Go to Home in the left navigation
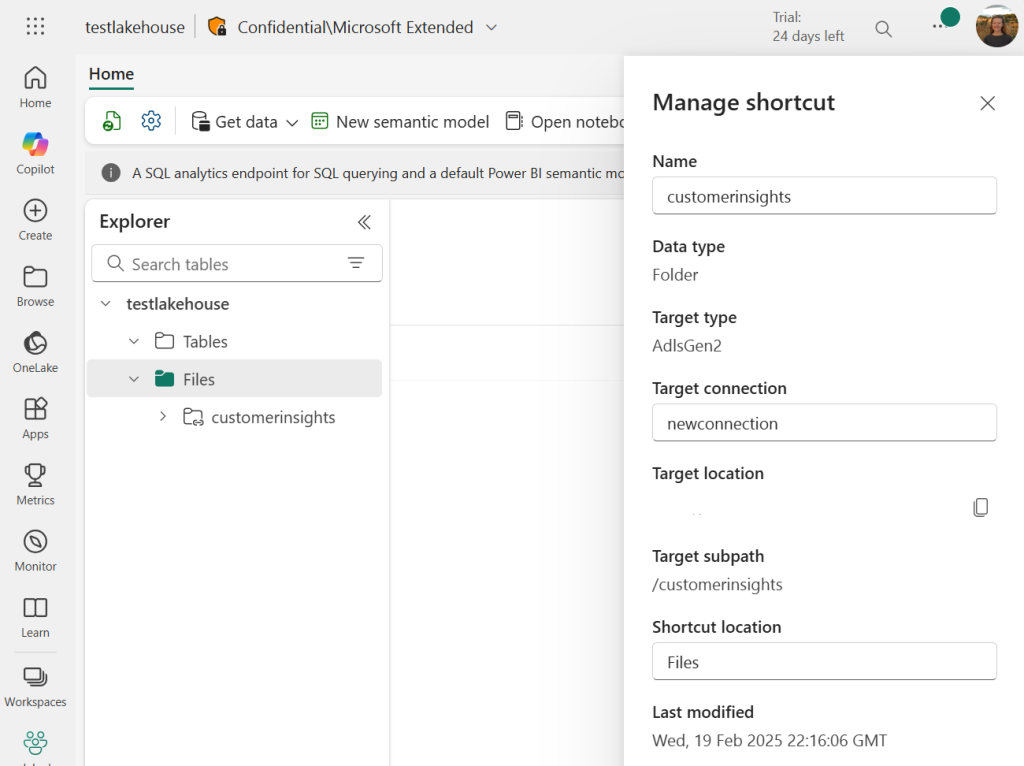The height and width of the screenshot is (766, 1024). pyautogui.click(x=35, y=87)
